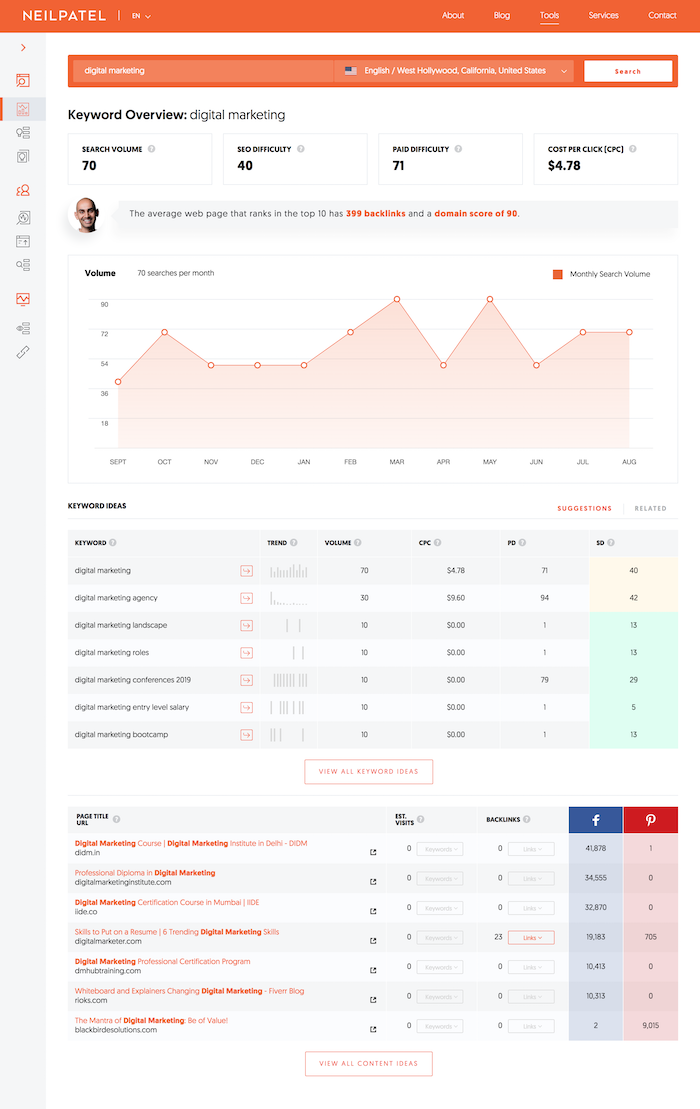The width and height of the screenshot is (700, 1109).
Task: Click arrow icon for digital marketing agency row
Action: 246,598
